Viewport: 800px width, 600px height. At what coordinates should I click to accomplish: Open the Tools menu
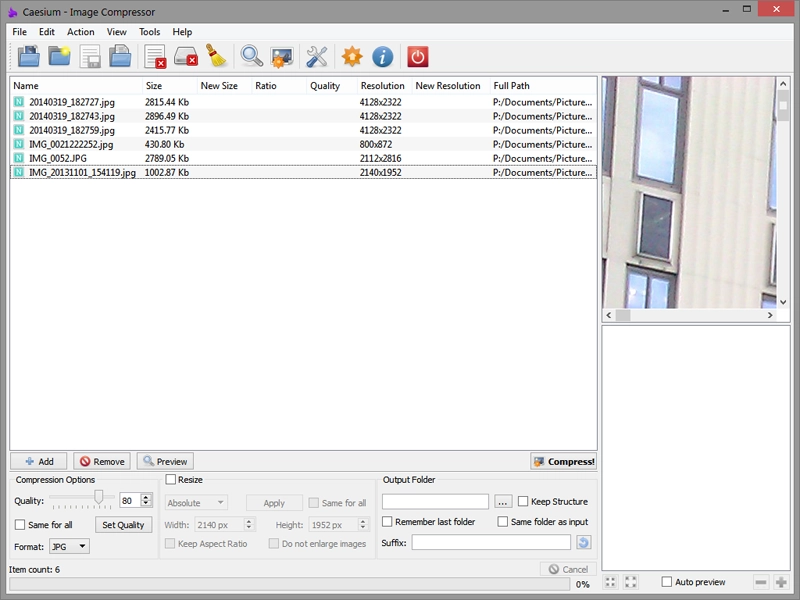[149, 32]
